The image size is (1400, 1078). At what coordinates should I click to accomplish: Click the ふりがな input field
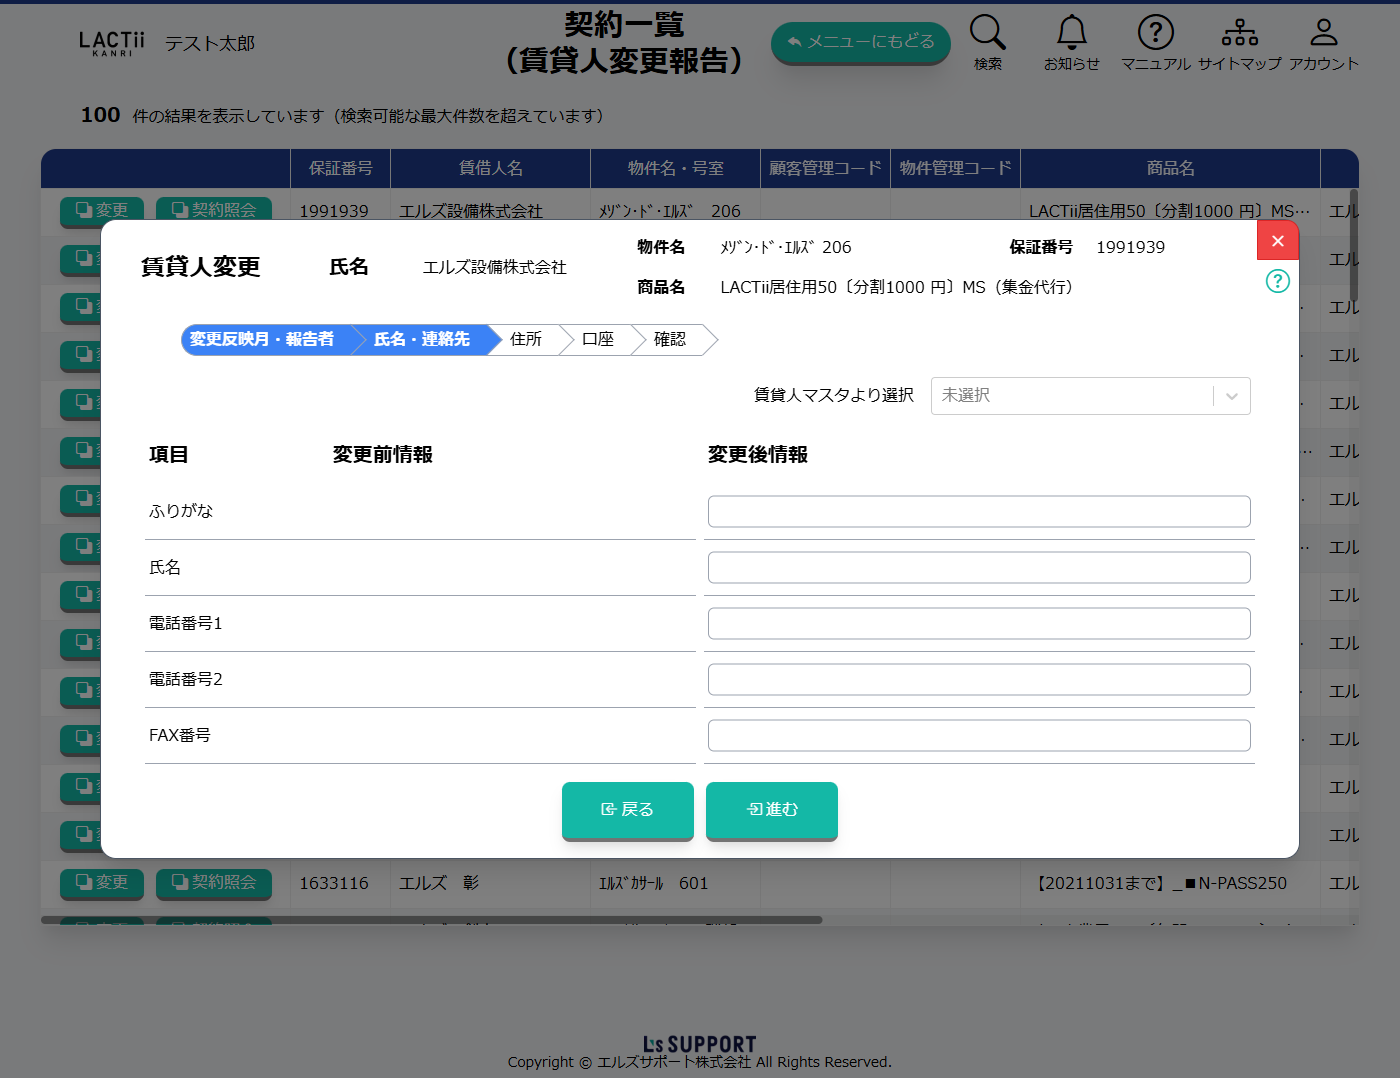pos(978,512)
